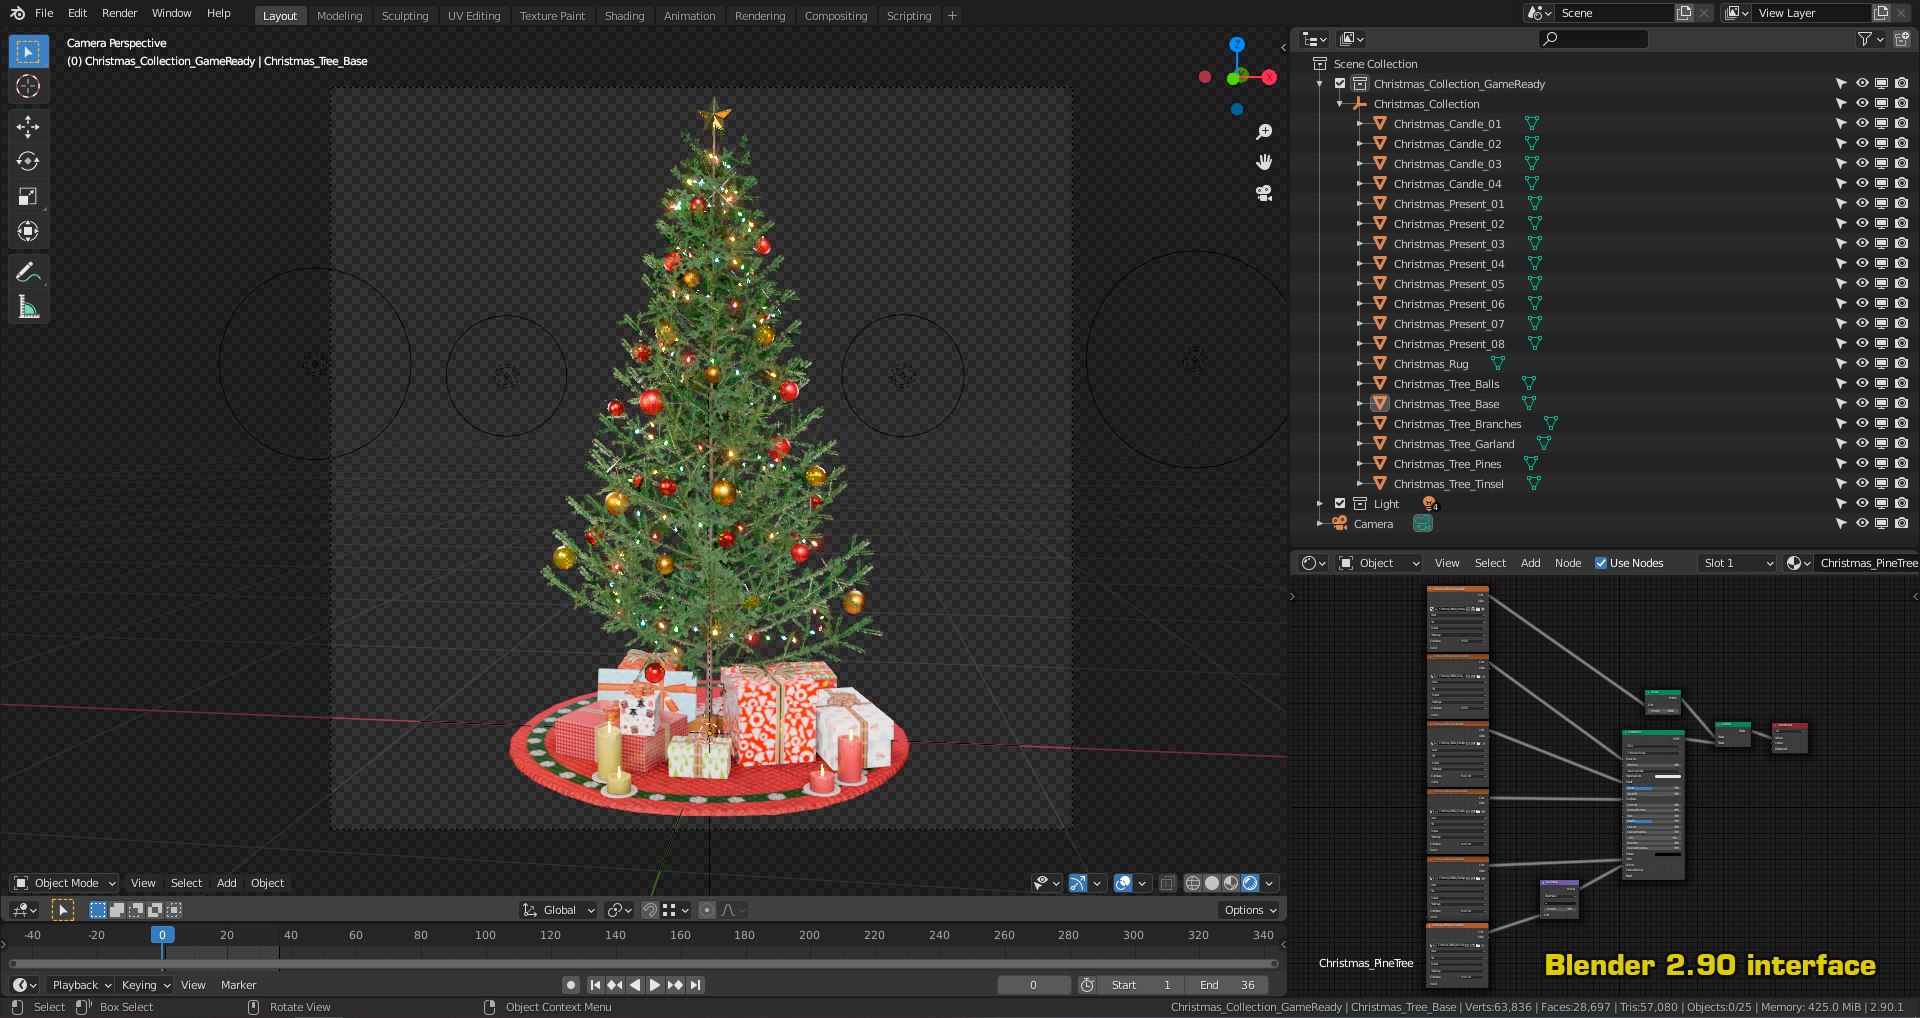Uncheck Christmas_Collection_GameReady collection checkbox
The height and width of the screenshot is (1018, 1920).
point(1340,84)
